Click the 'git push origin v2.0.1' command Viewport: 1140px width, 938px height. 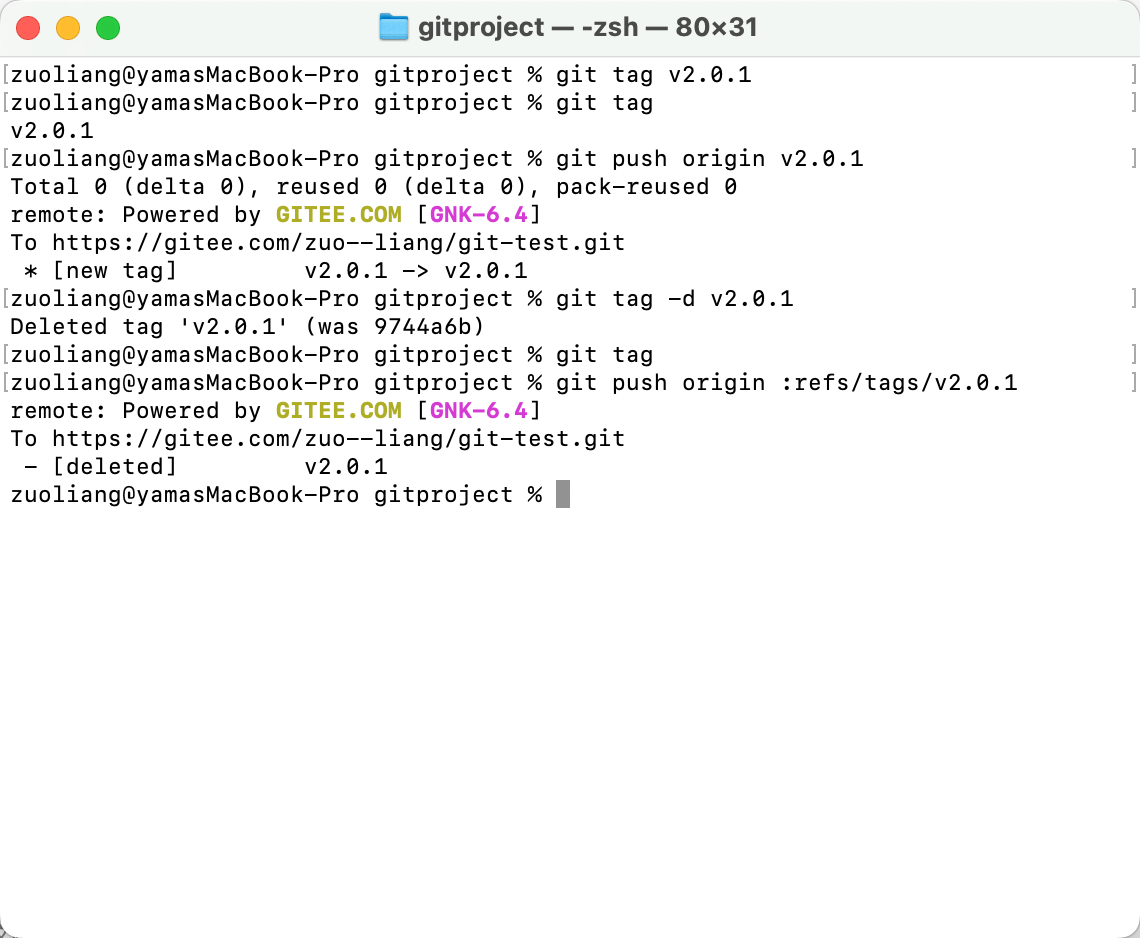click(x=710, y=159)
